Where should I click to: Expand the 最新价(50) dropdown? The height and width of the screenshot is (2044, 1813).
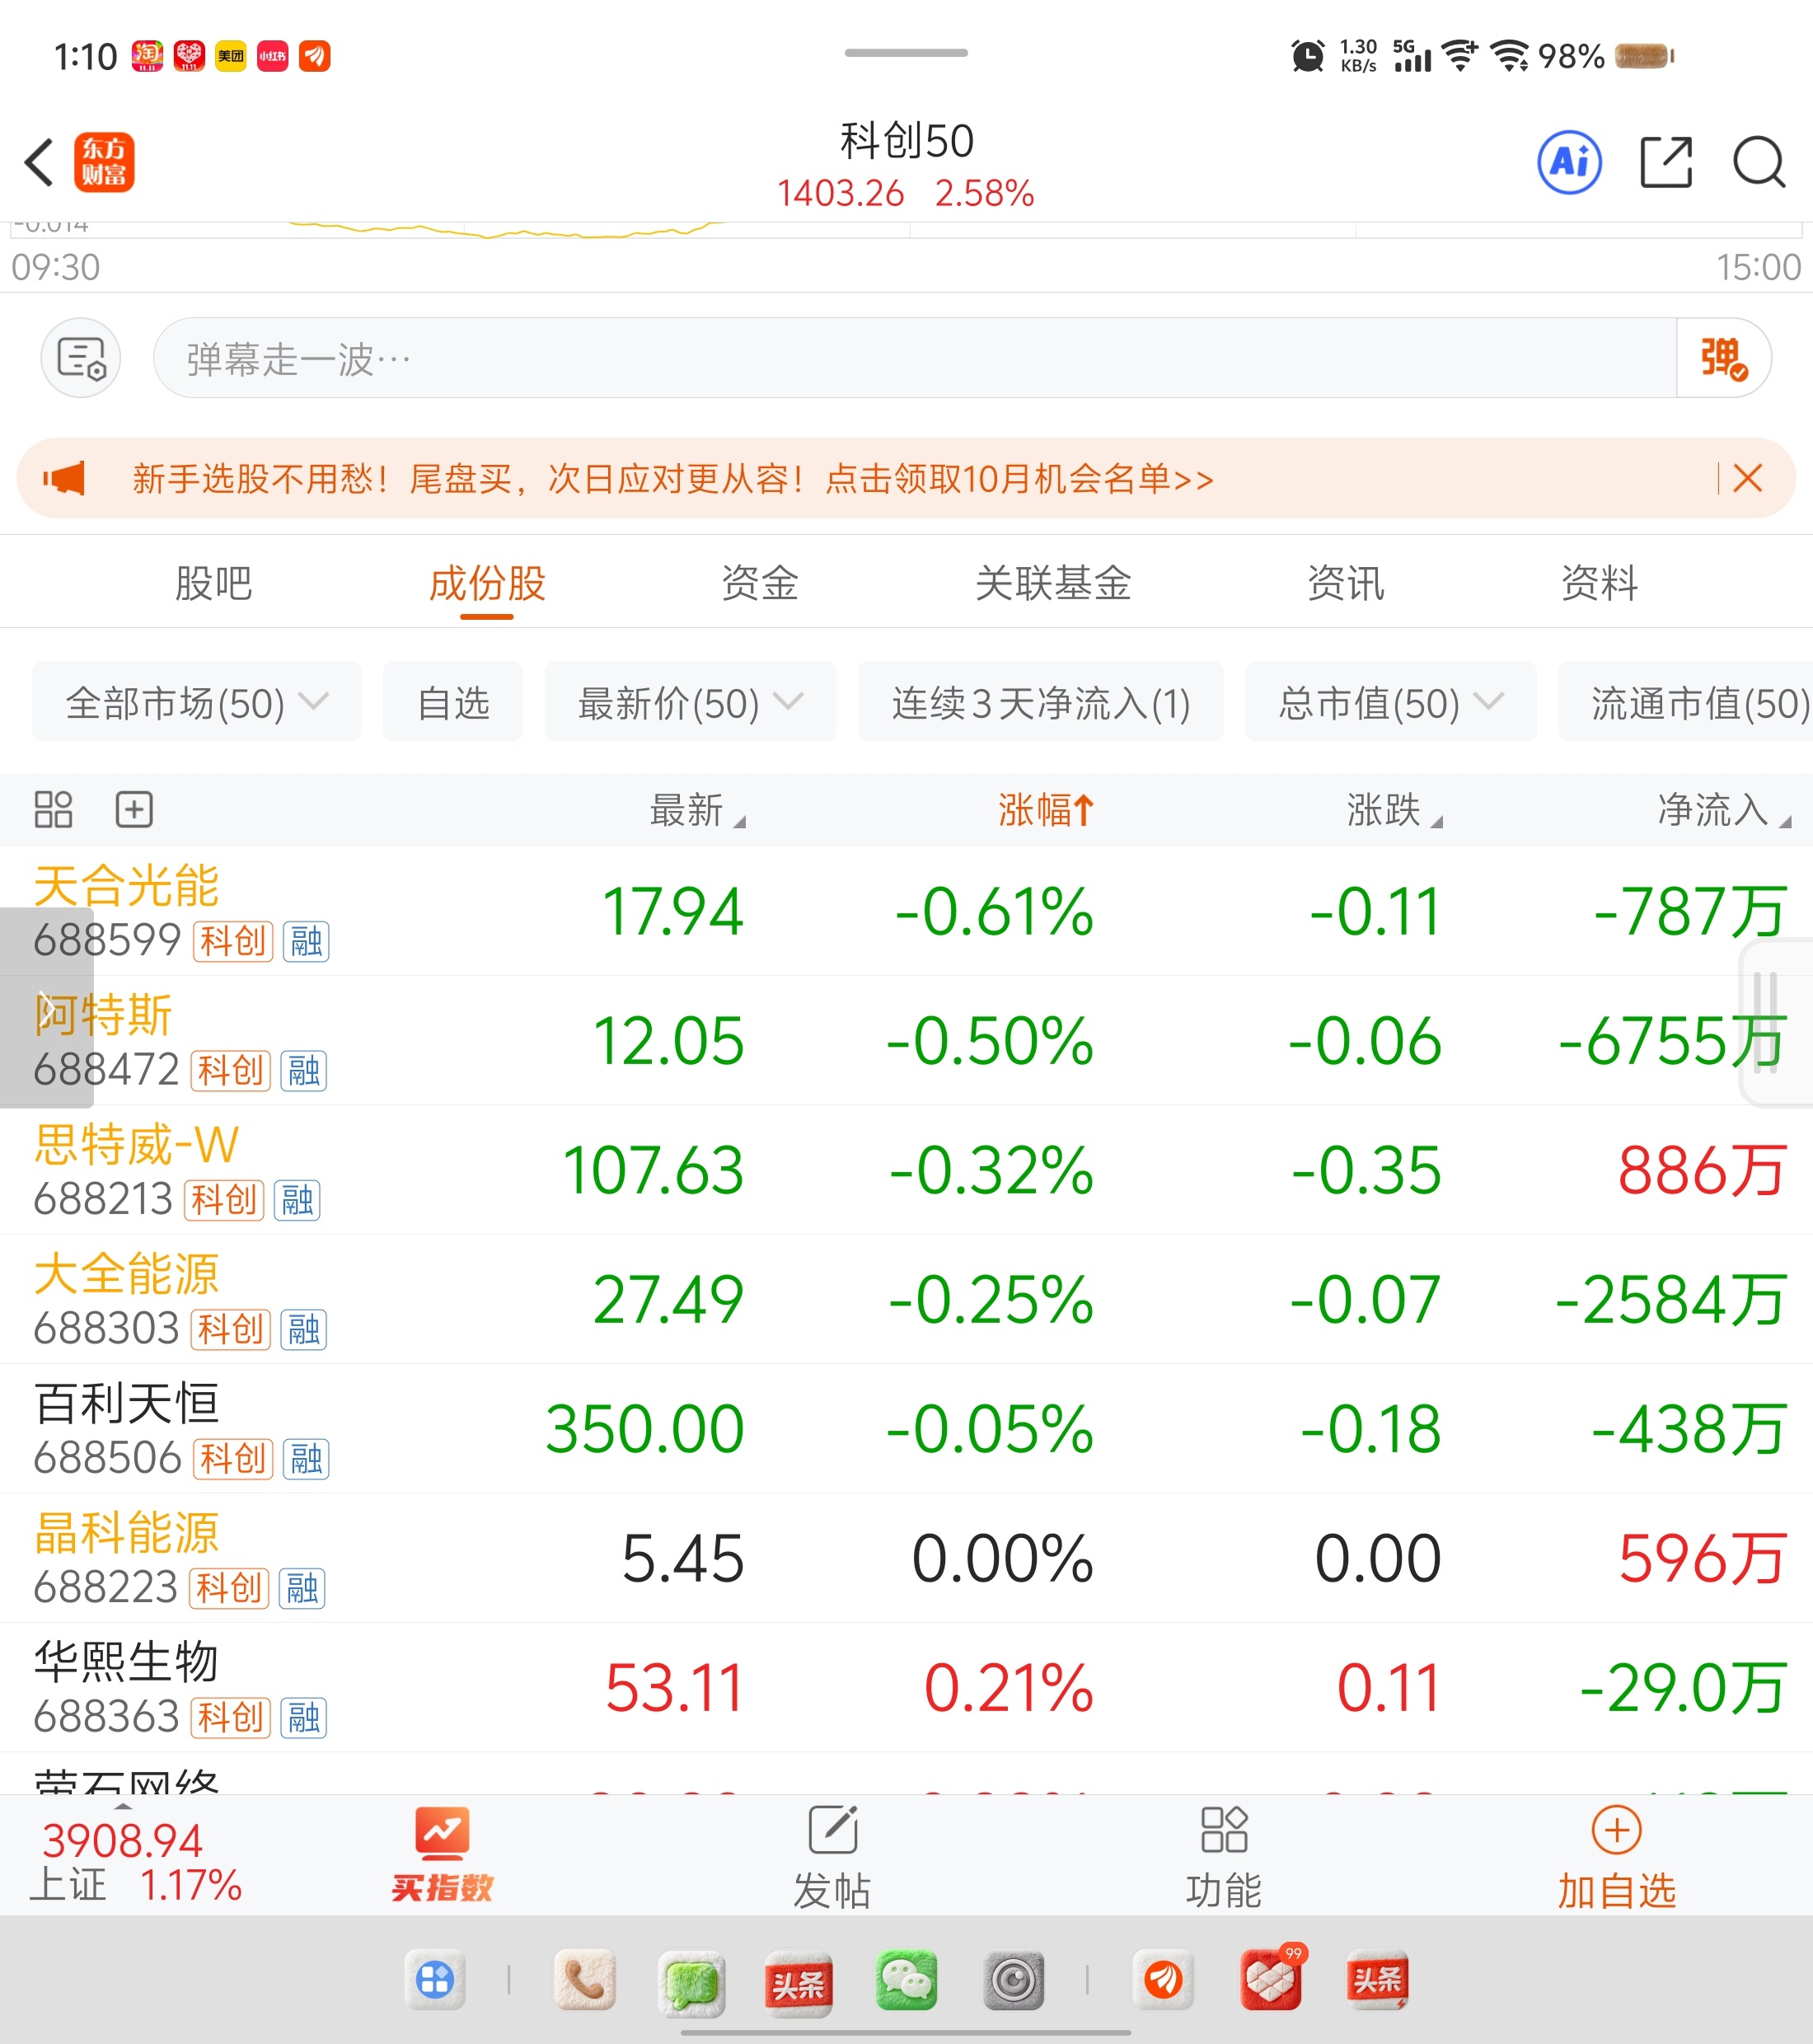click(690, 702)
